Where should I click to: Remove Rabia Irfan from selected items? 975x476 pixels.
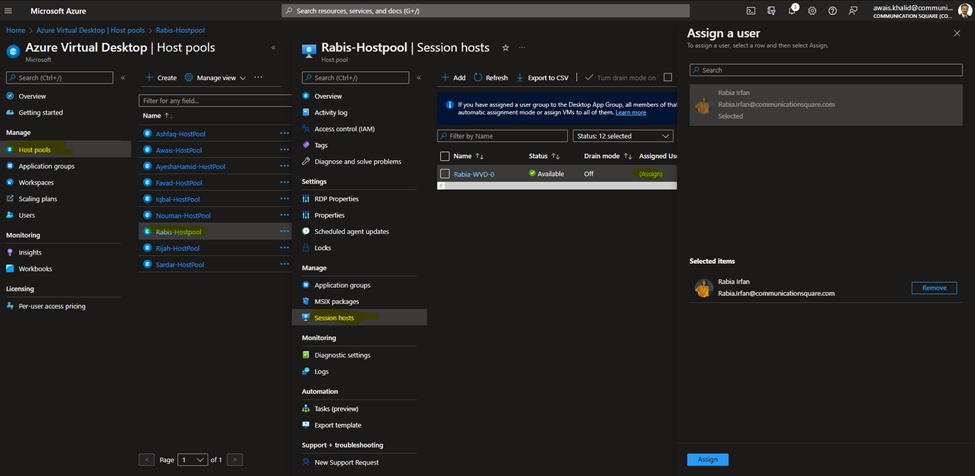[934, 288]
